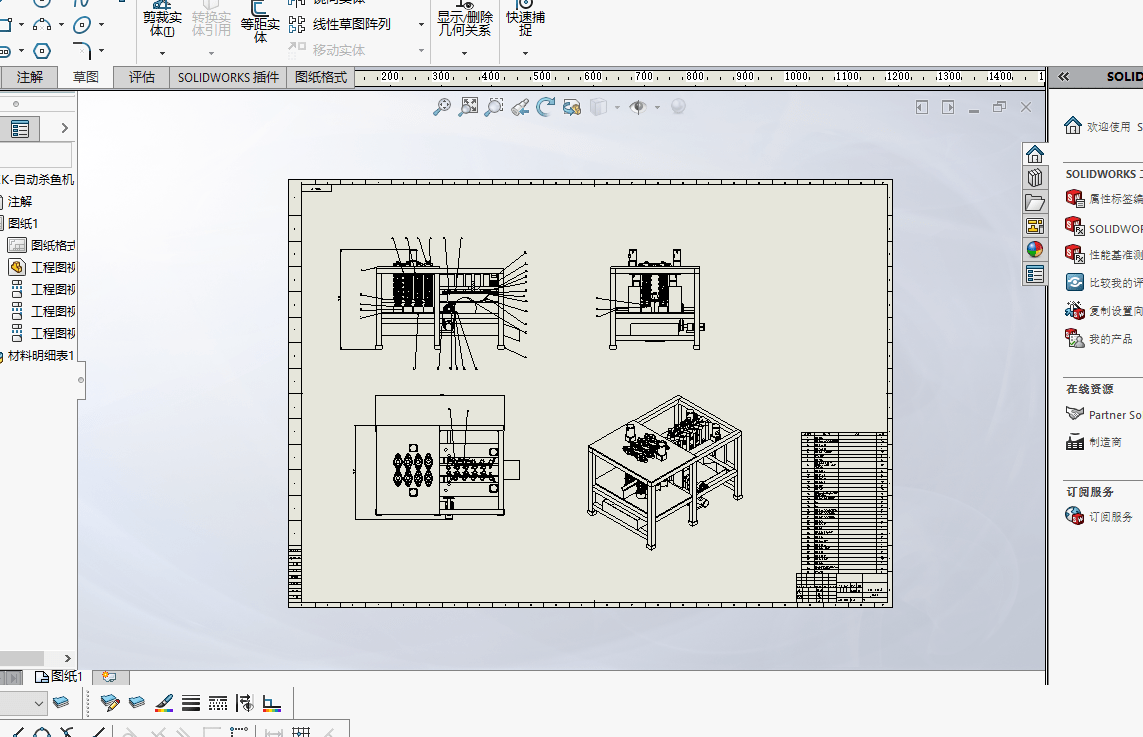This screenshot has width=1143, height=737.
Task: Select 图纸1 in the feature tree
Action: [x=22, y=223]
